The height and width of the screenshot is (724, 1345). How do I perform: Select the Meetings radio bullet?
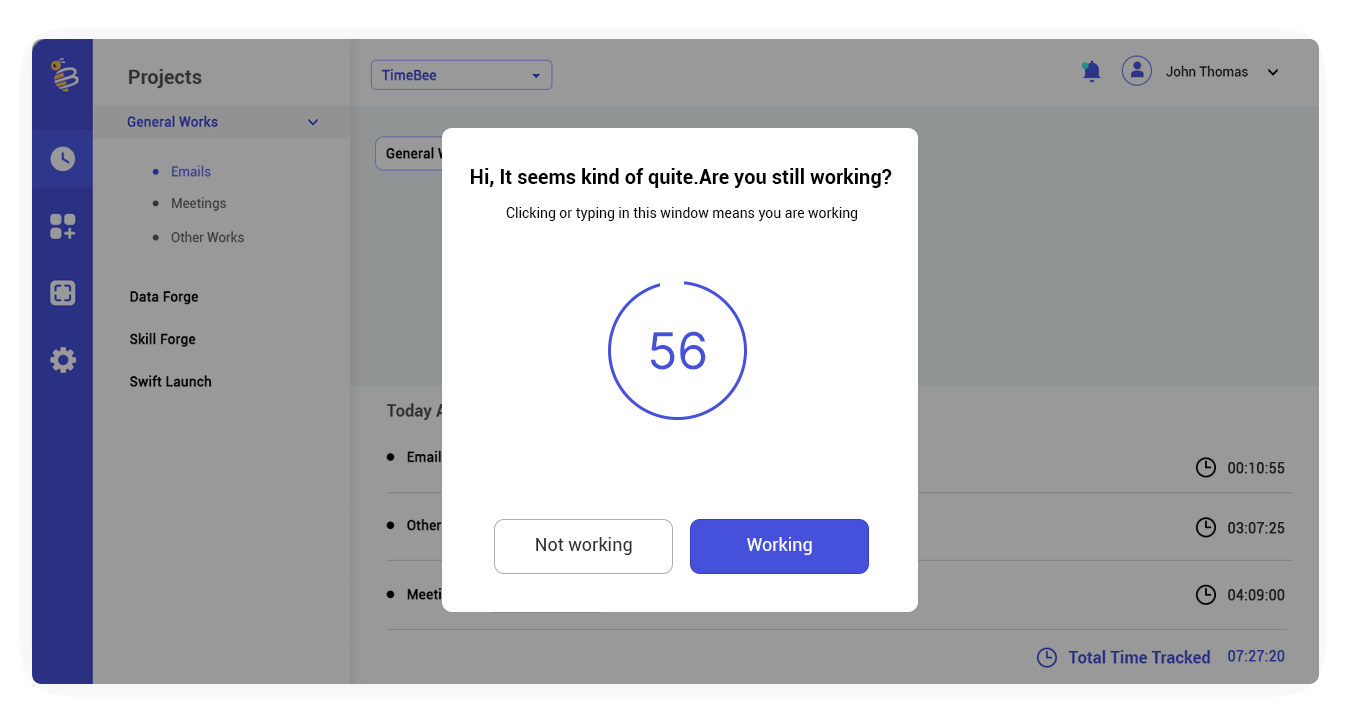pos(157,203)
